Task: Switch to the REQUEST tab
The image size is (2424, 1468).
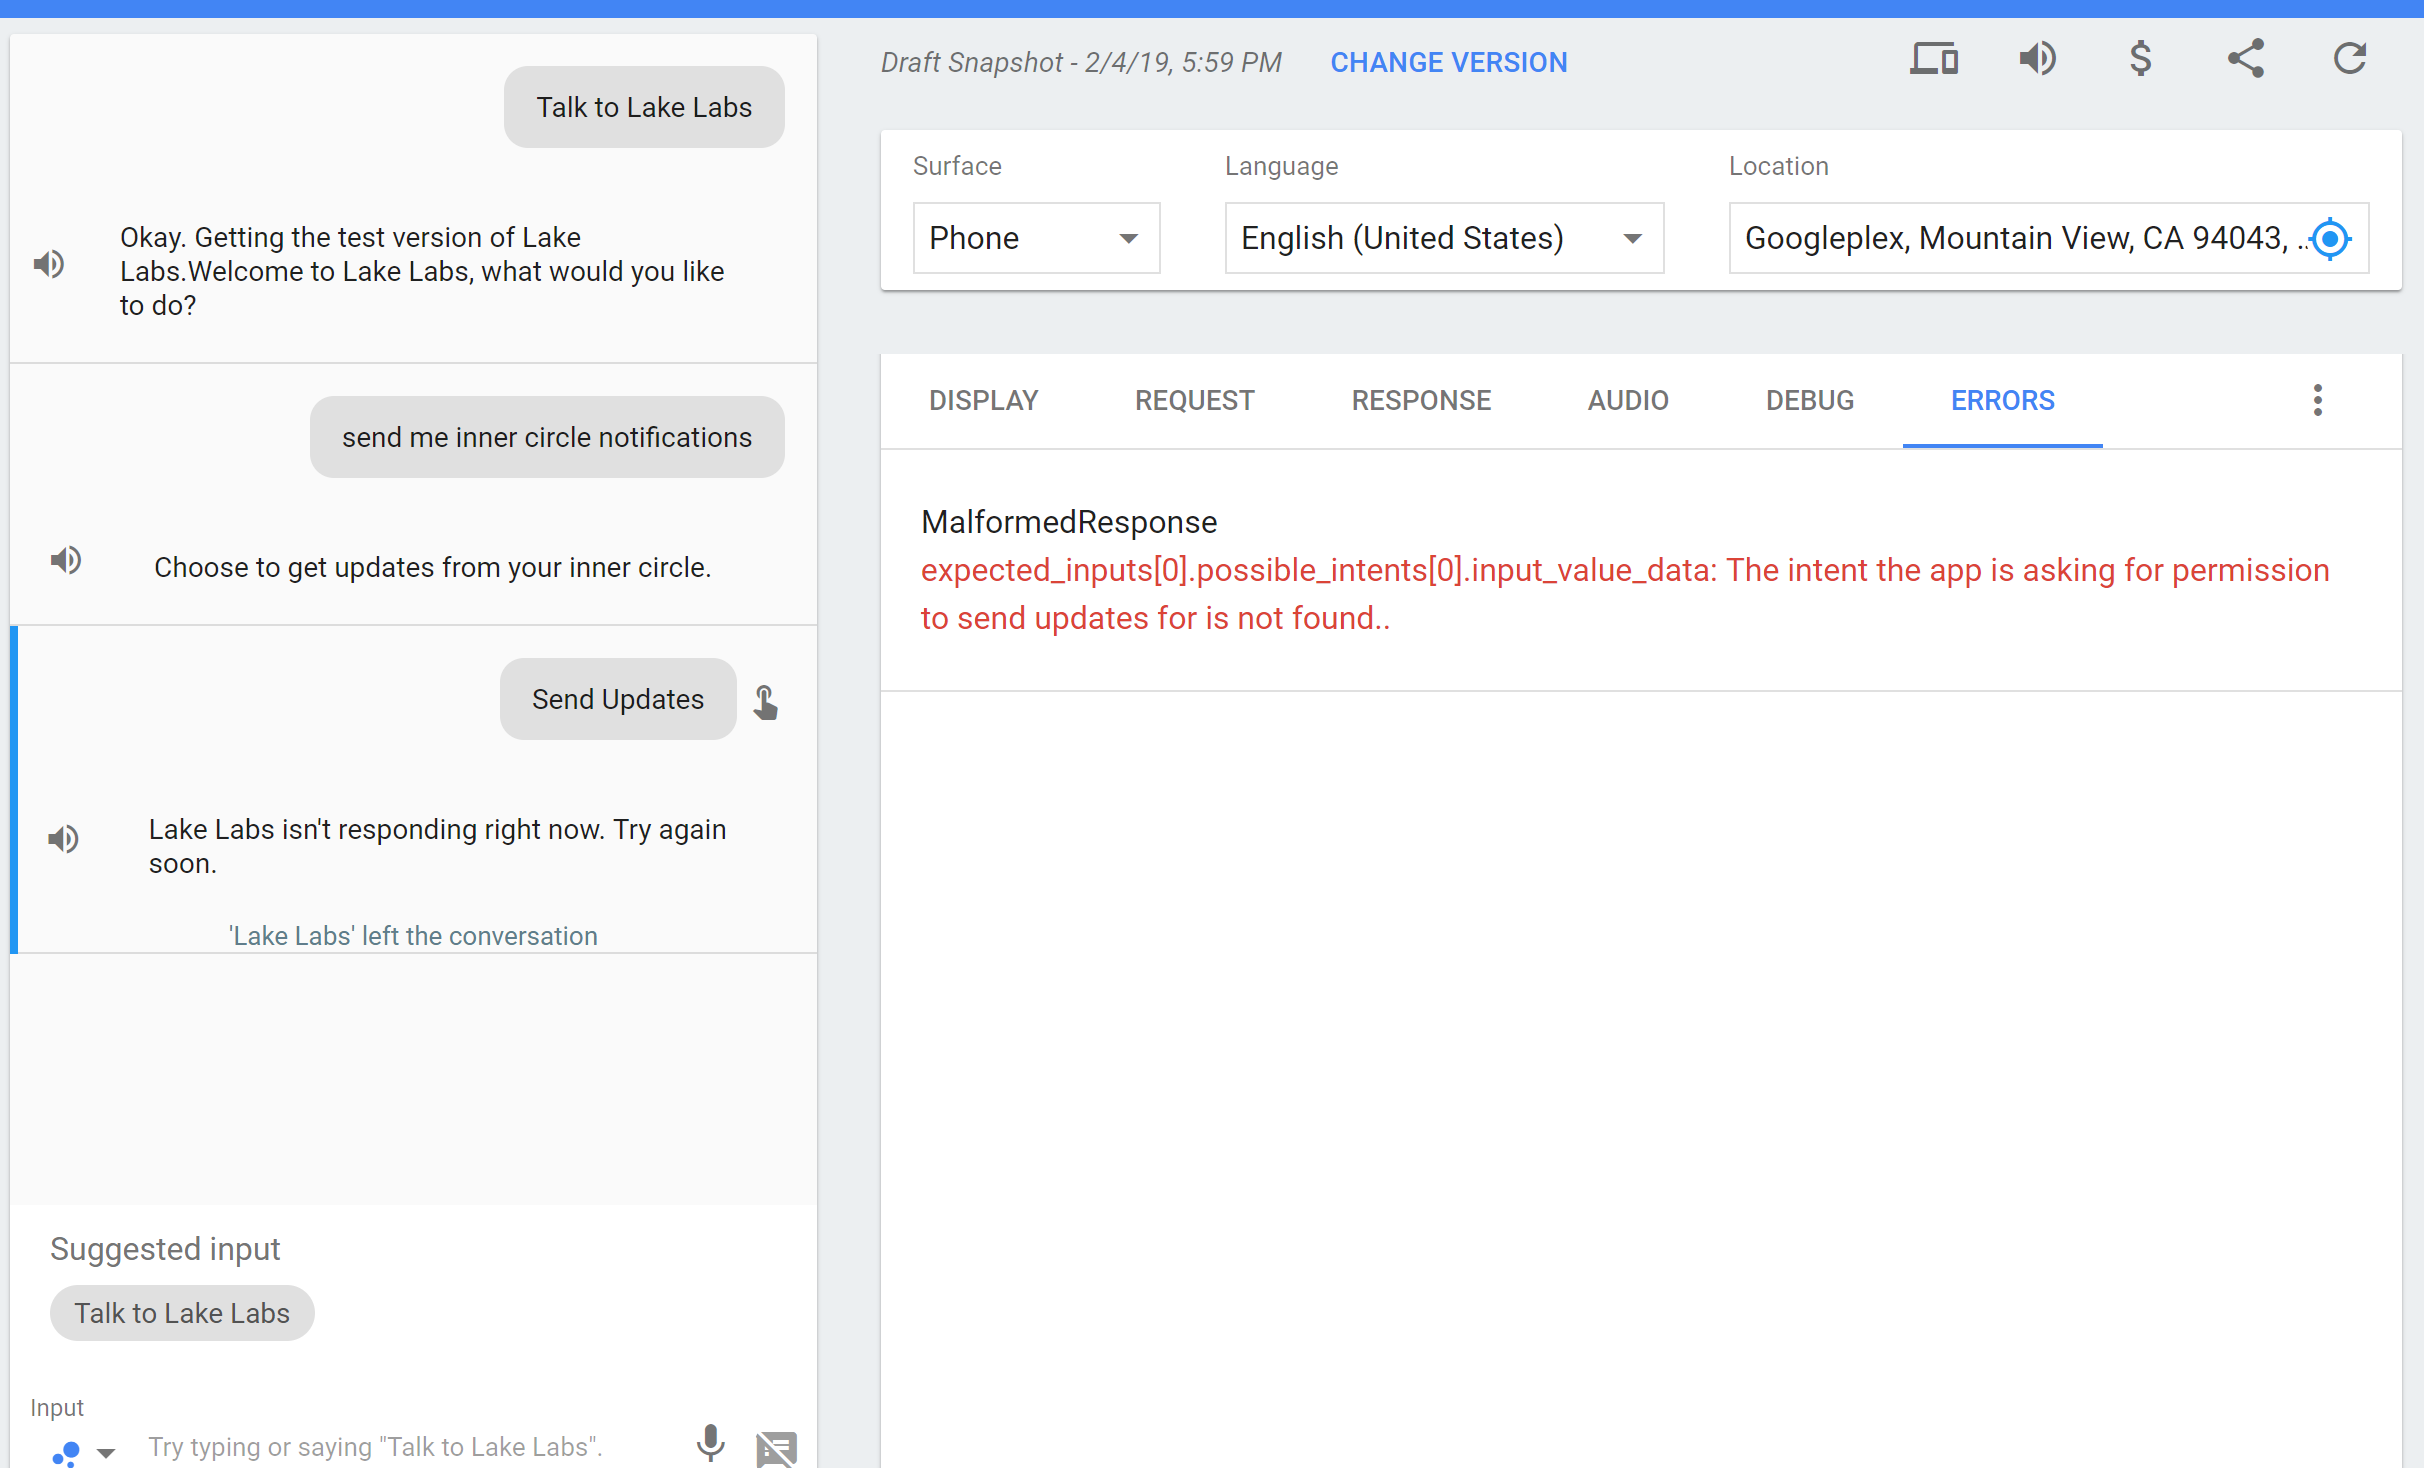Action: point(1194,401)
